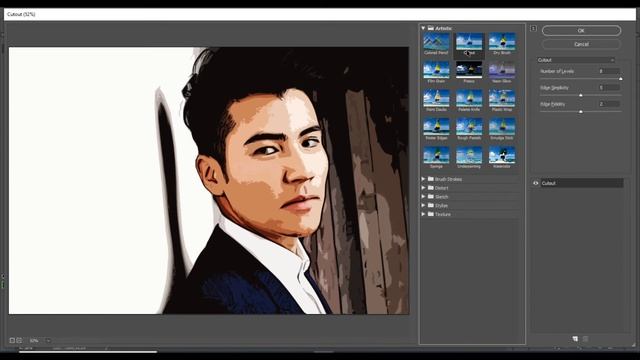Collapse the Artistic filter folder
Viewport: 640px width, 360px height.
(423, 28)
